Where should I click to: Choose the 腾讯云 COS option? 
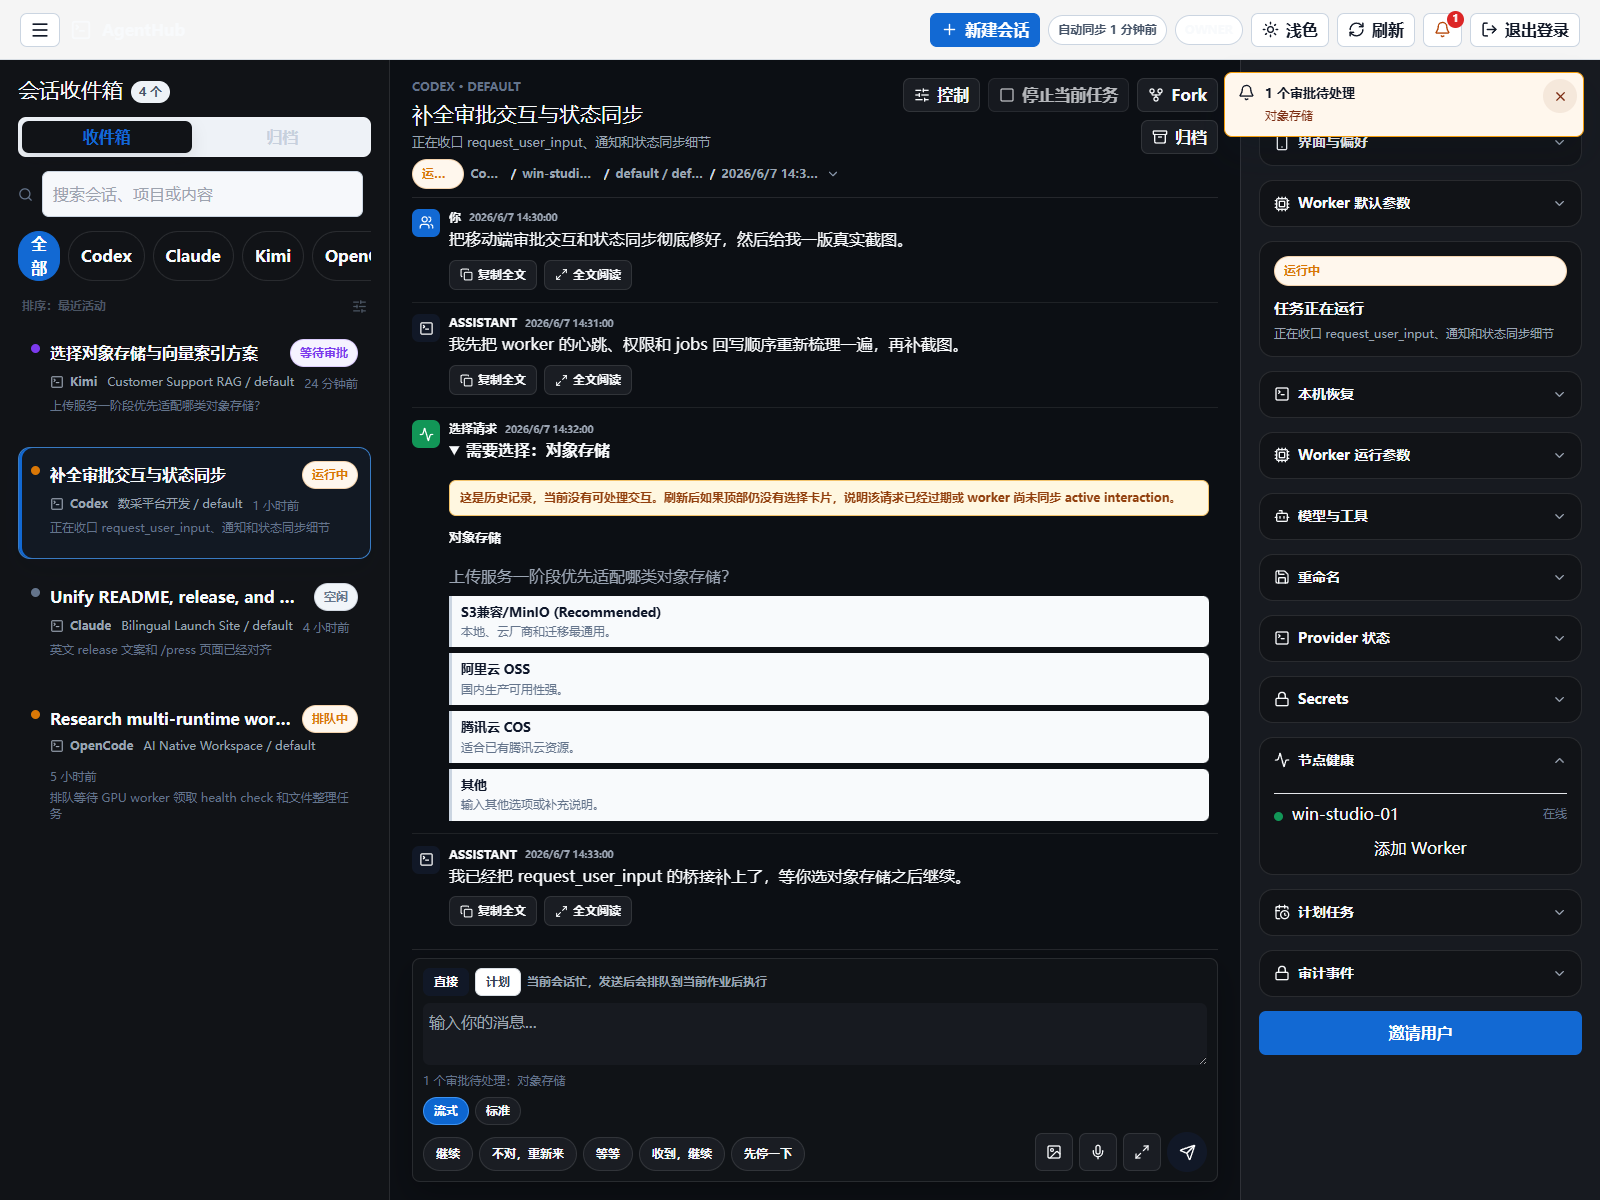coord(829,737)
